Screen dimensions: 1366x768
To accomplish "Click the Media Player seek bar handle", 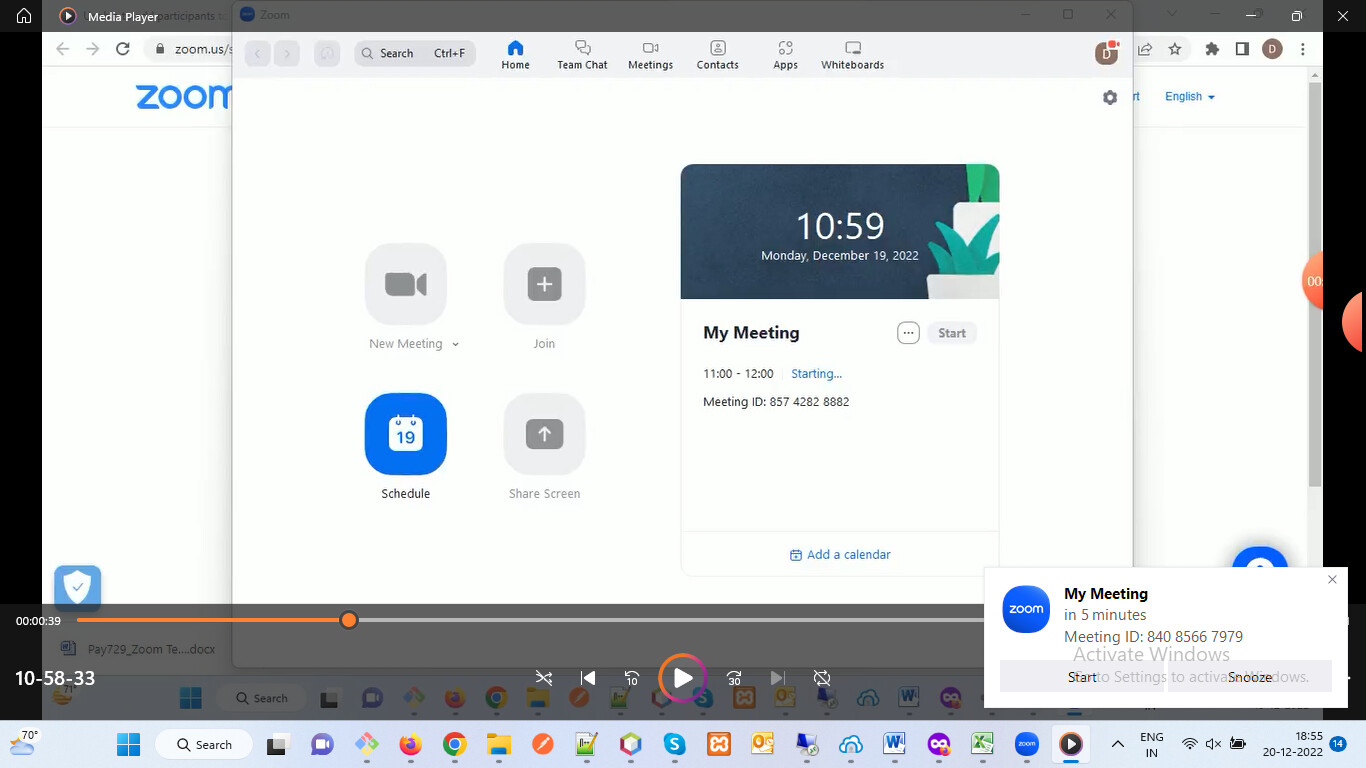I will point(348,620).
